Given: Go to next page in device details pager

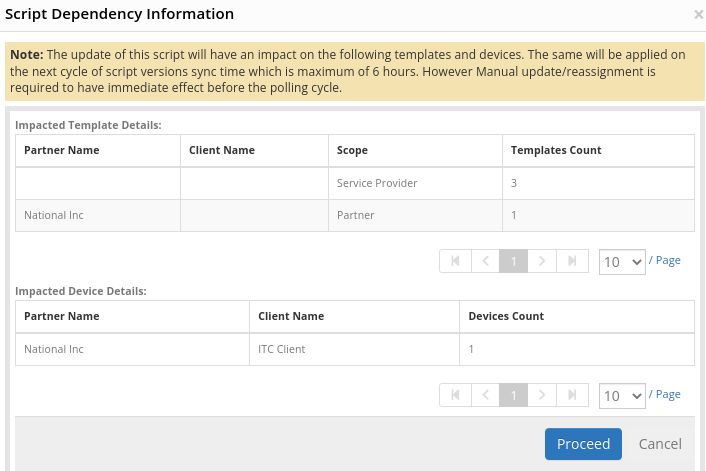Looking at the screenshot, I should [x=542, y=395].
